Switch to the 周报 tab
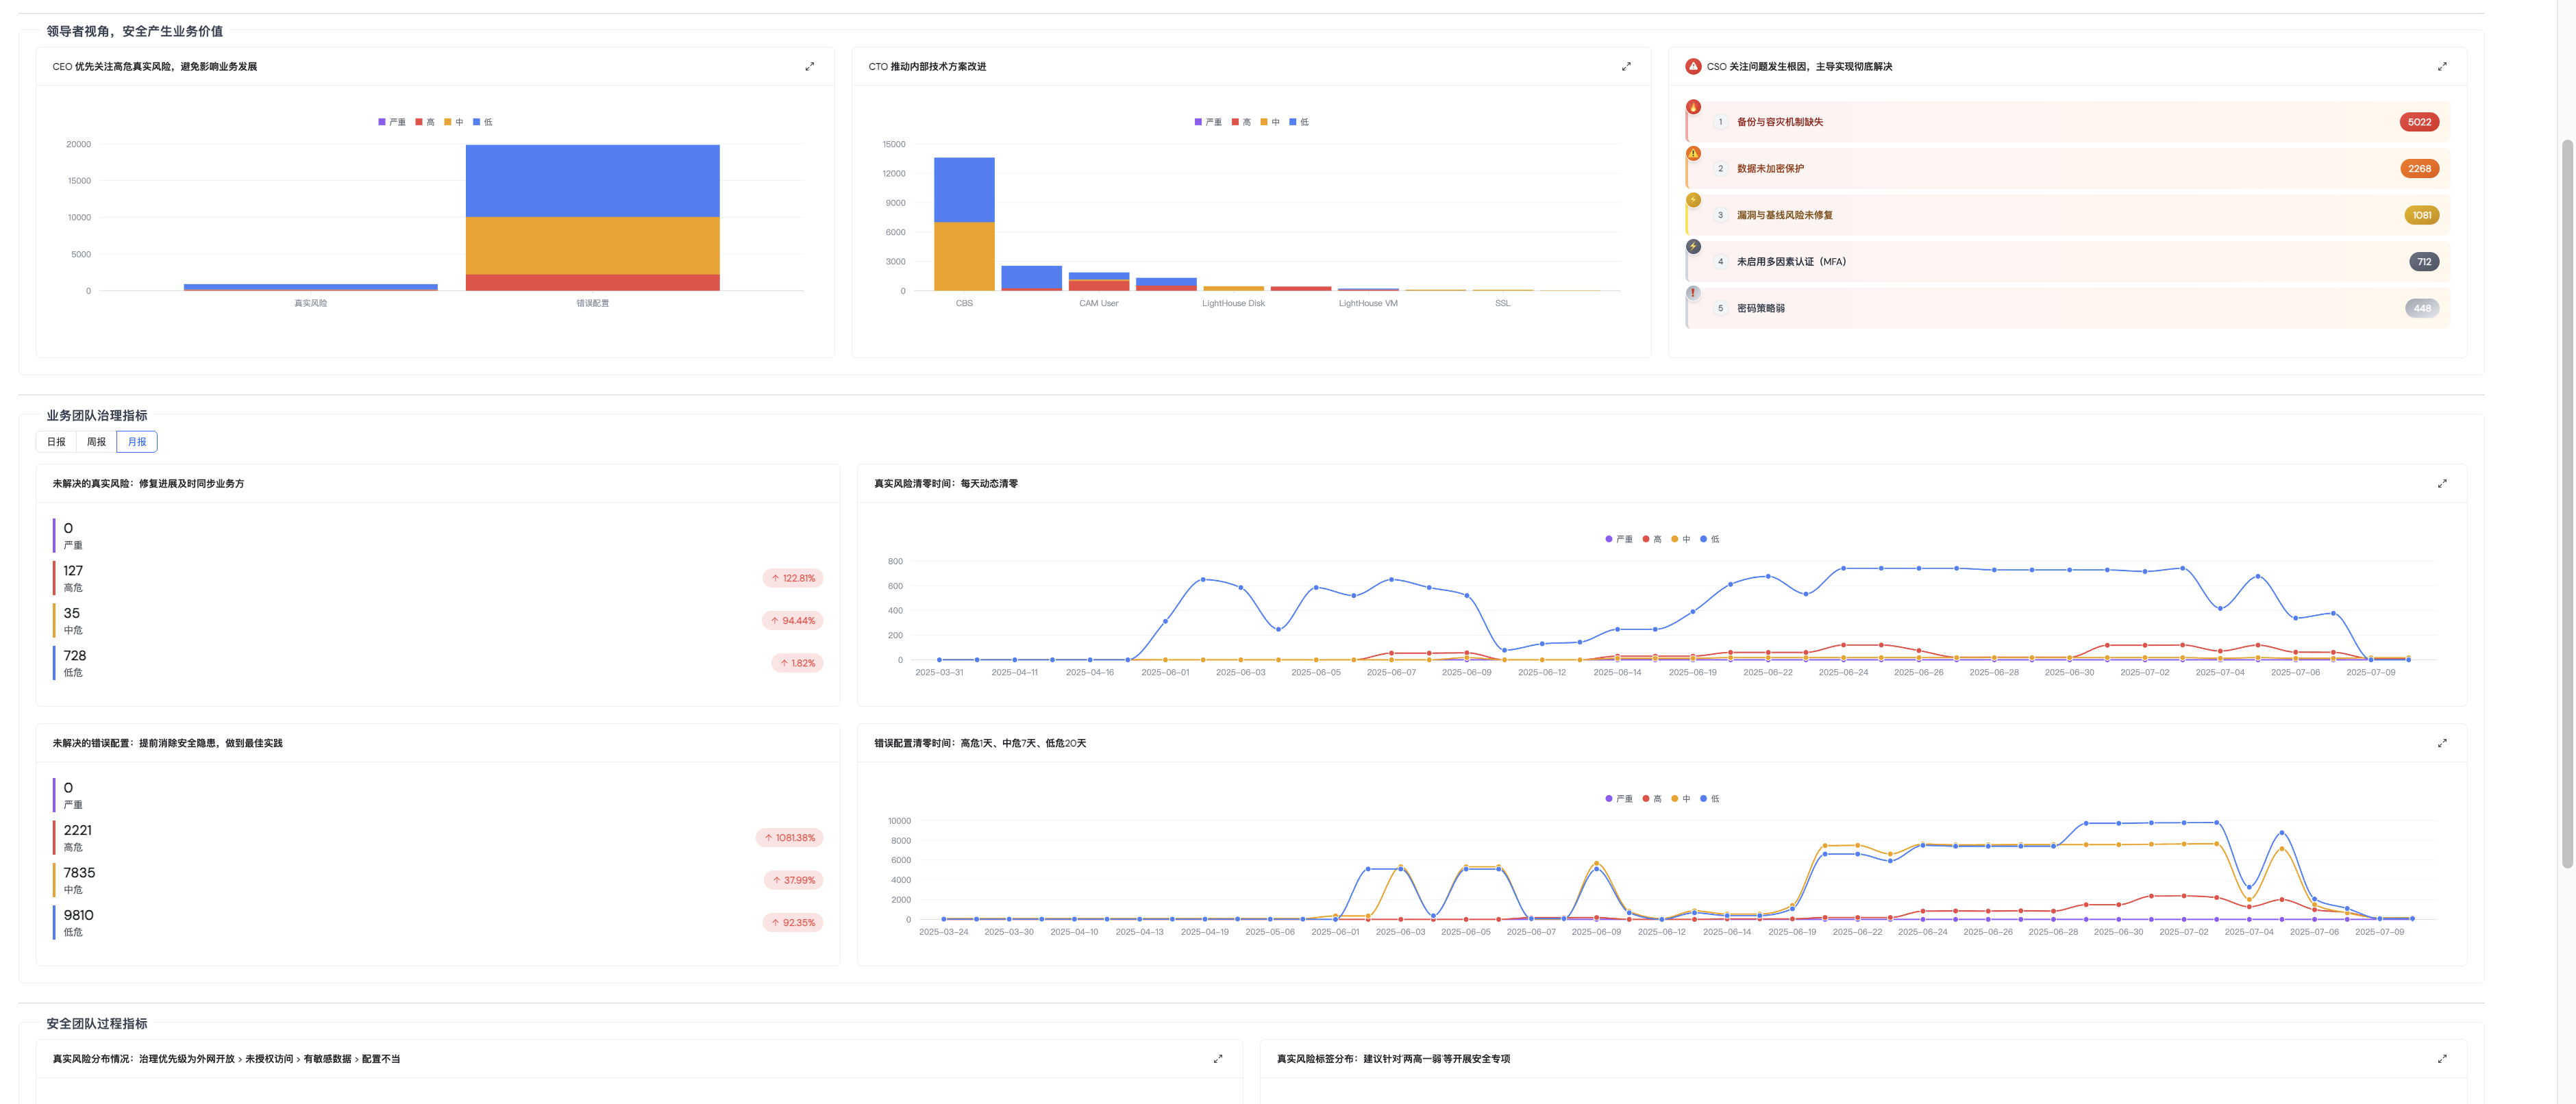 (x=96, y=442)
